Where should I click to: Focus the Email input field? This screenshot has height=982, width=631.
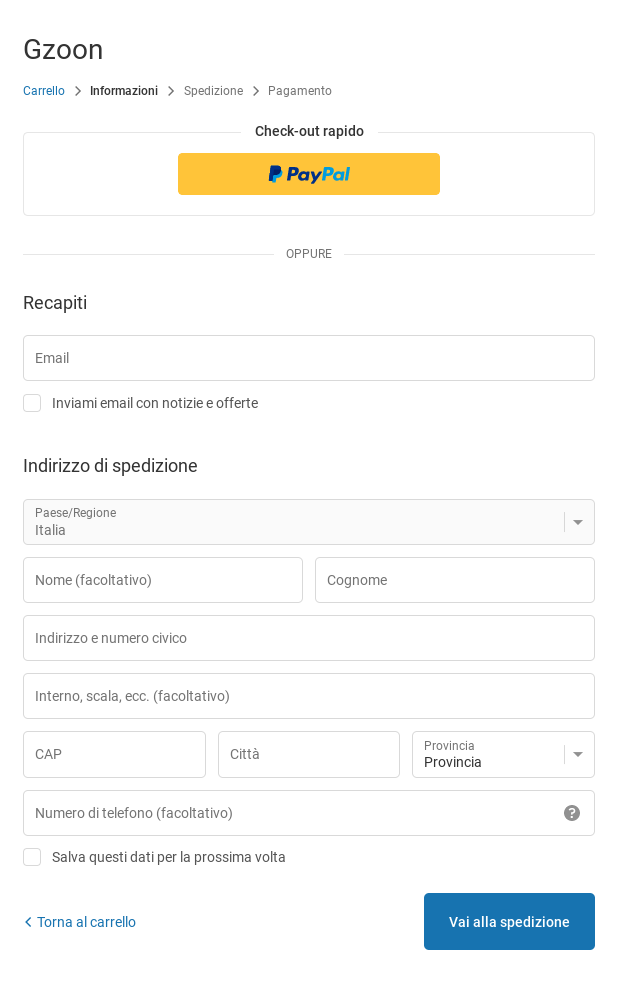(x=309, y=358)
